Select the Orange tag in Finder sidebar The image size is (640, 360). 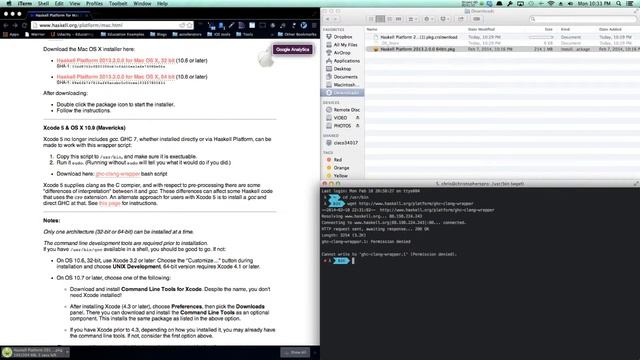click(x=342, y=168)
